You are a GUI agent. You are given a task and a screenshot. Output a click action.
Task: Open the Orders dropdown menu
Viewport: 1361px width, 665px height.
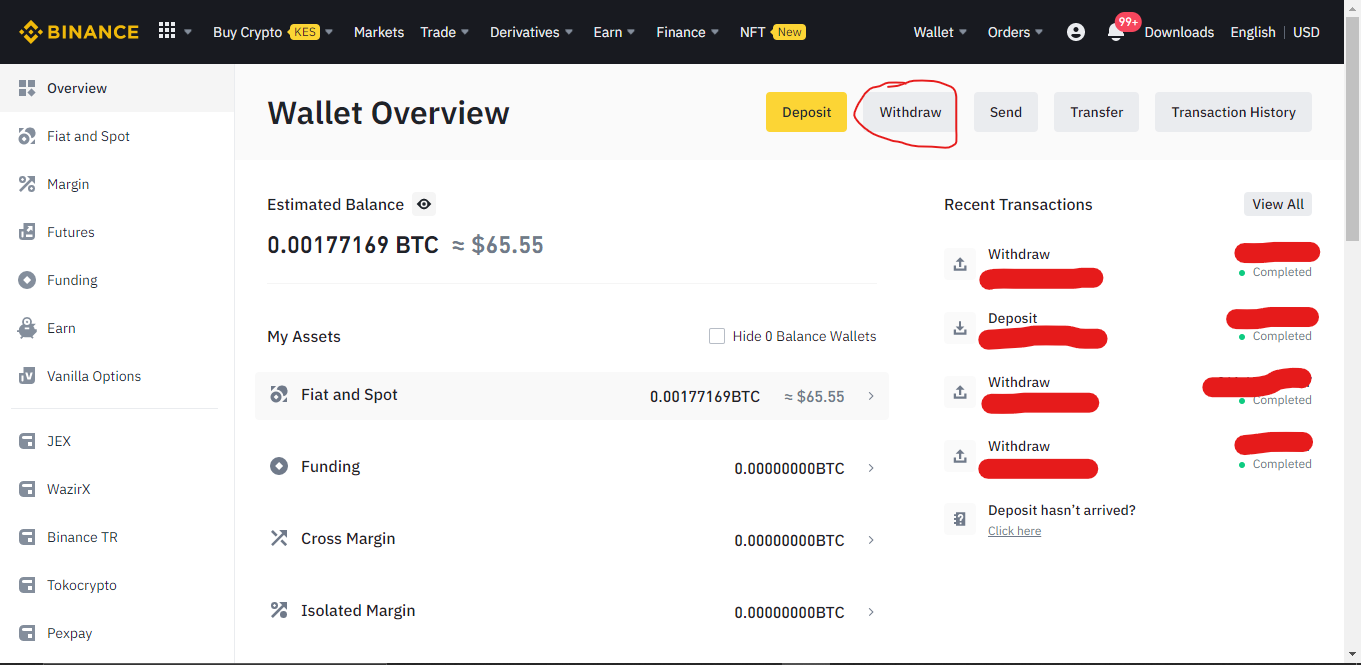tap(1015, 32)
